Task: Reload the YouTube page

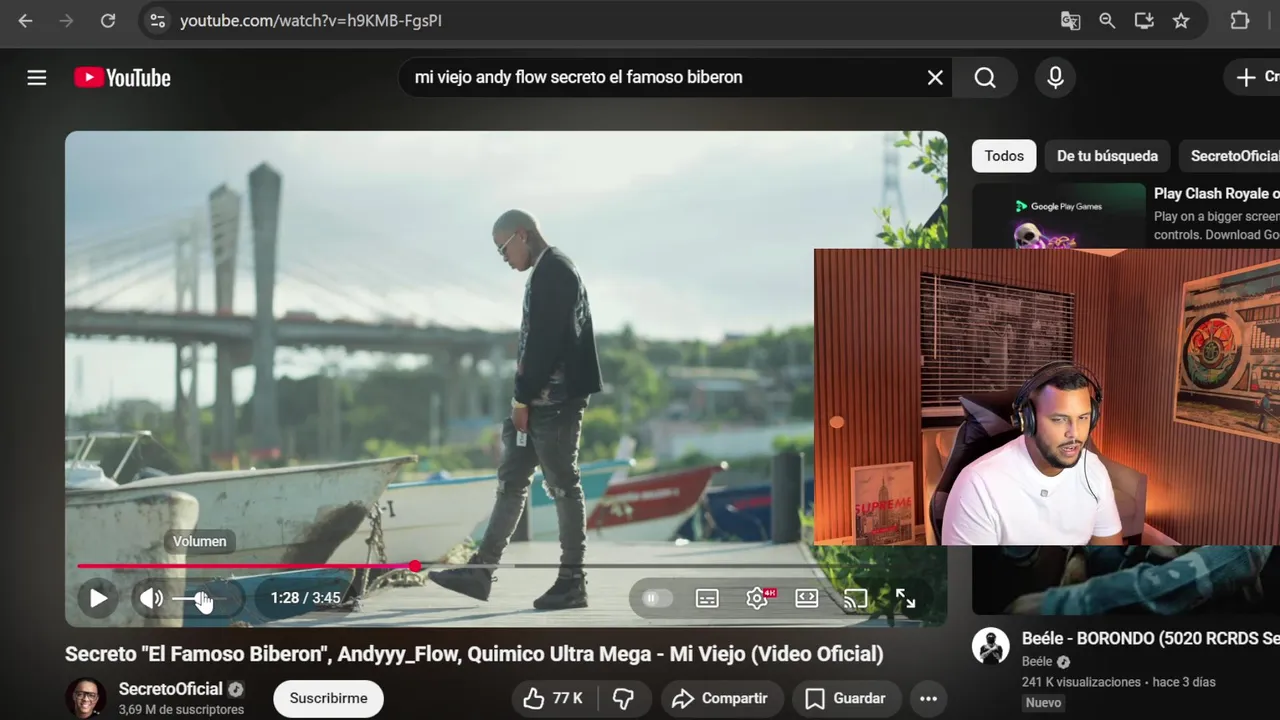Action: (108, 21)
